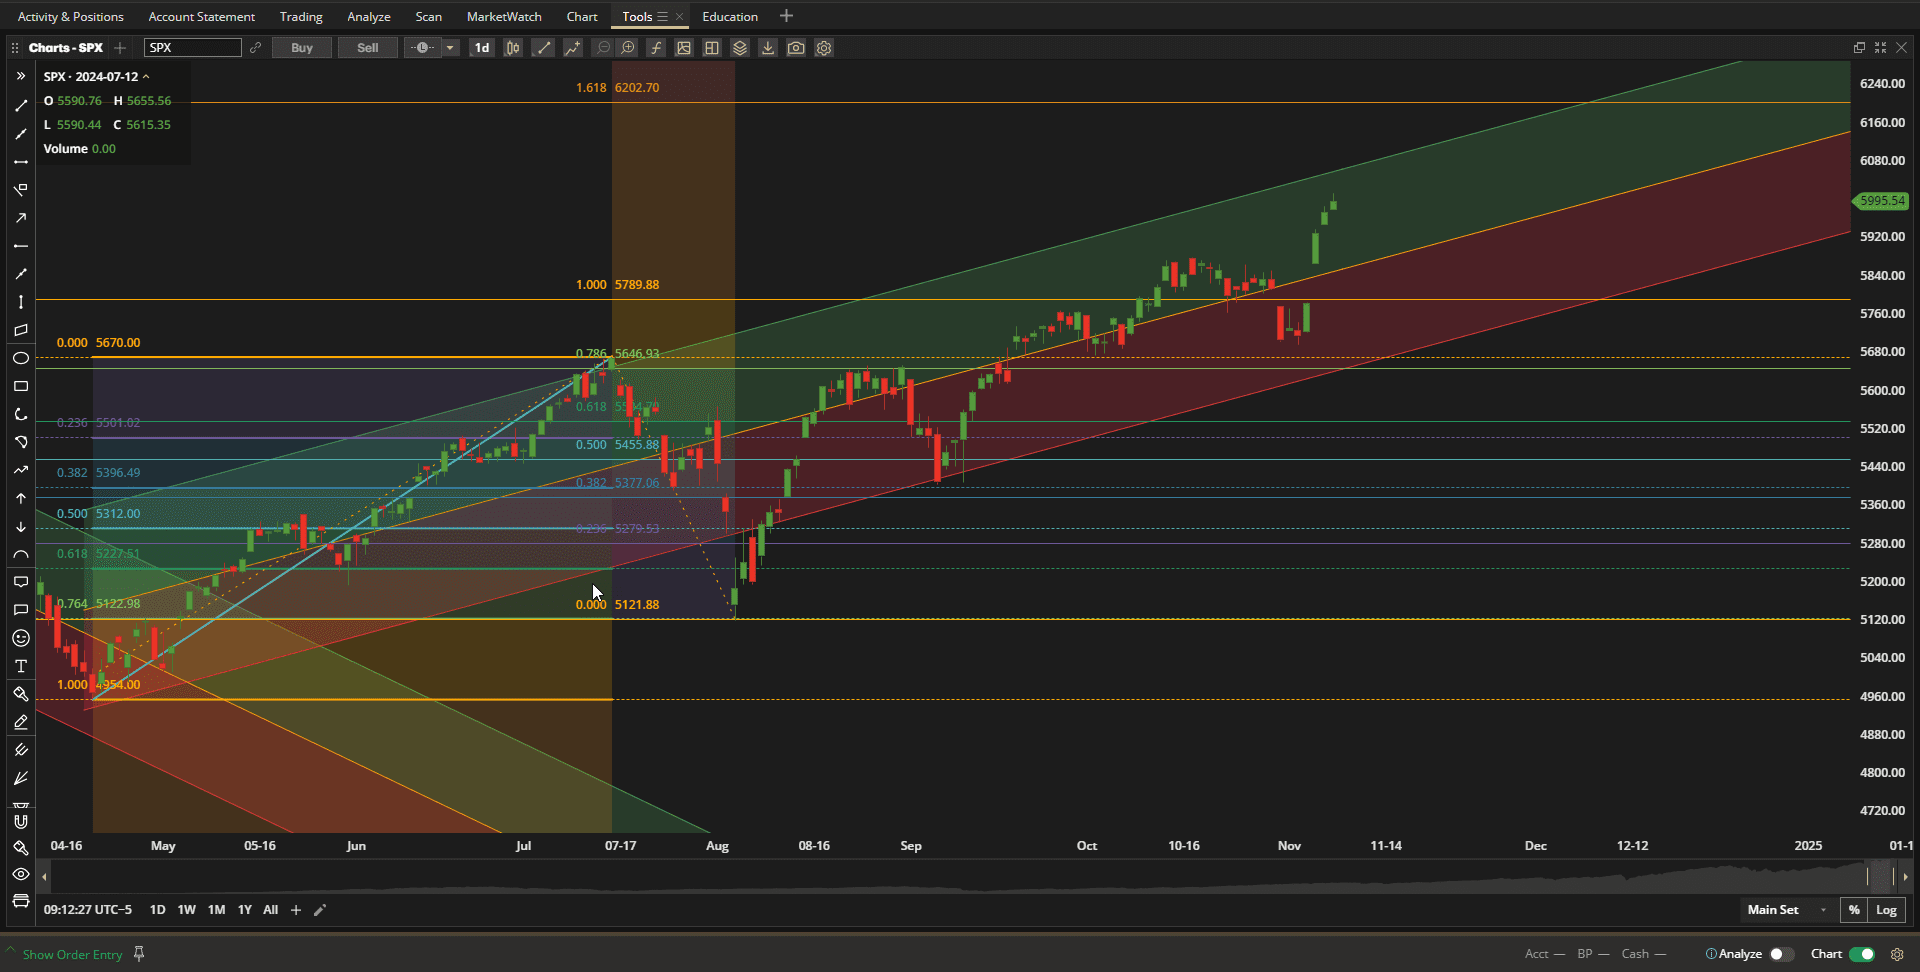The width and height of the screenshot is (1920, 972).
Task: Expand Show Order Entry panel
Action: pyautogui.click(x=72, y=955)
